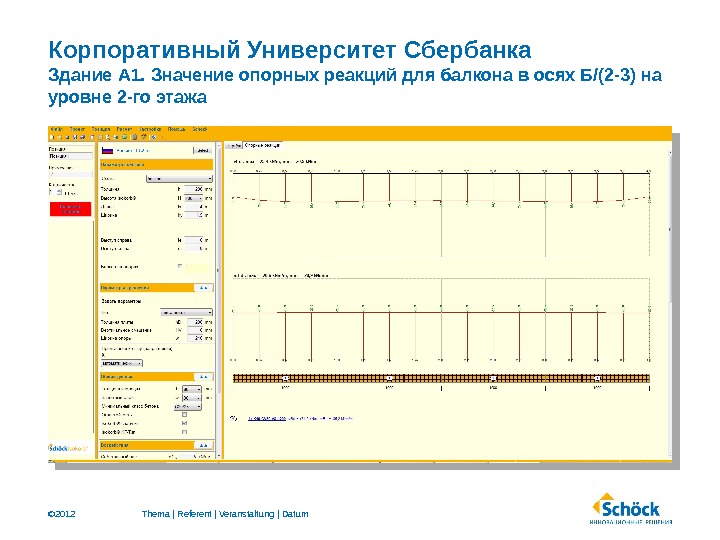Toggle the checked checkbox above Isokorb® XT

tap(184, 423)
